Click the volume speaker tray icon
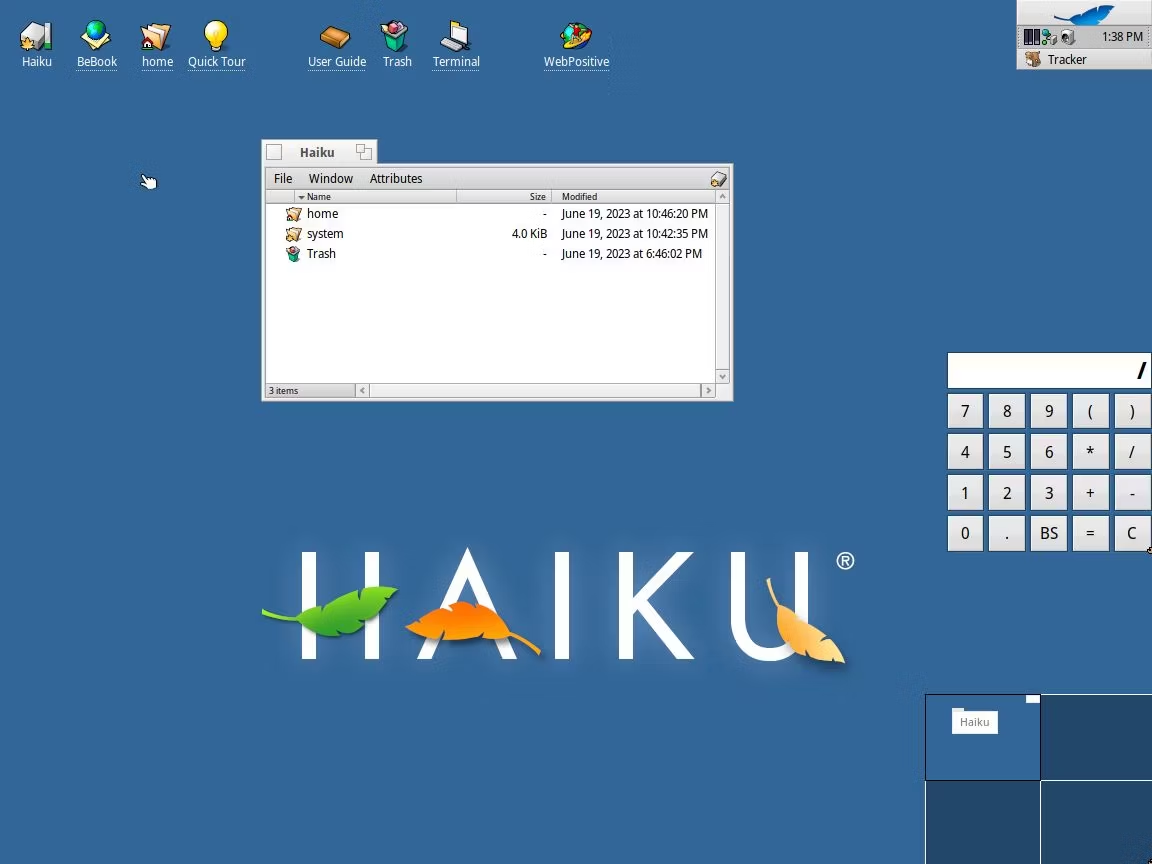1152x864 pixels. click(1068, 37)
